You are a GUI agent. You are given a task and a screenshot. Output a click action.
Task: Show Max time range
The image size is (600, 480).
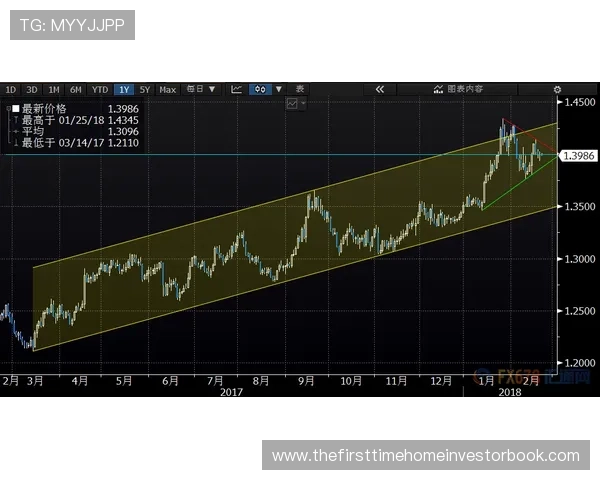tap(168, 89)
